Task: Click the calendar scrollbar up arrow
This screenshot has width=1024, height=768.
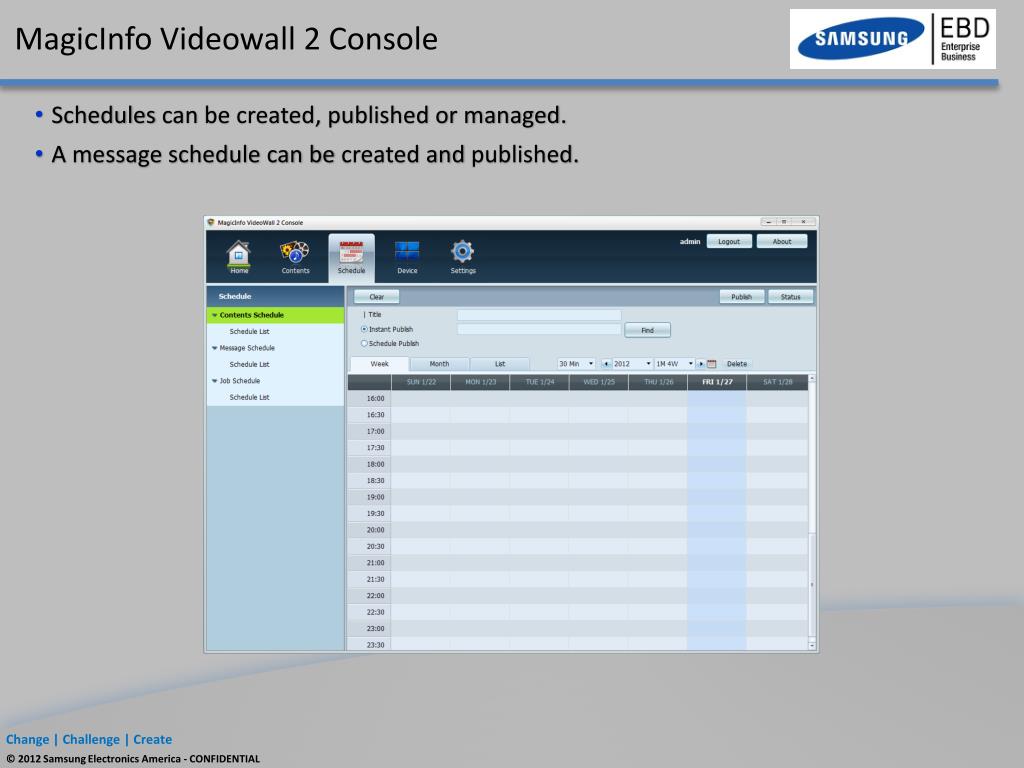Action: tap(812, 378)
